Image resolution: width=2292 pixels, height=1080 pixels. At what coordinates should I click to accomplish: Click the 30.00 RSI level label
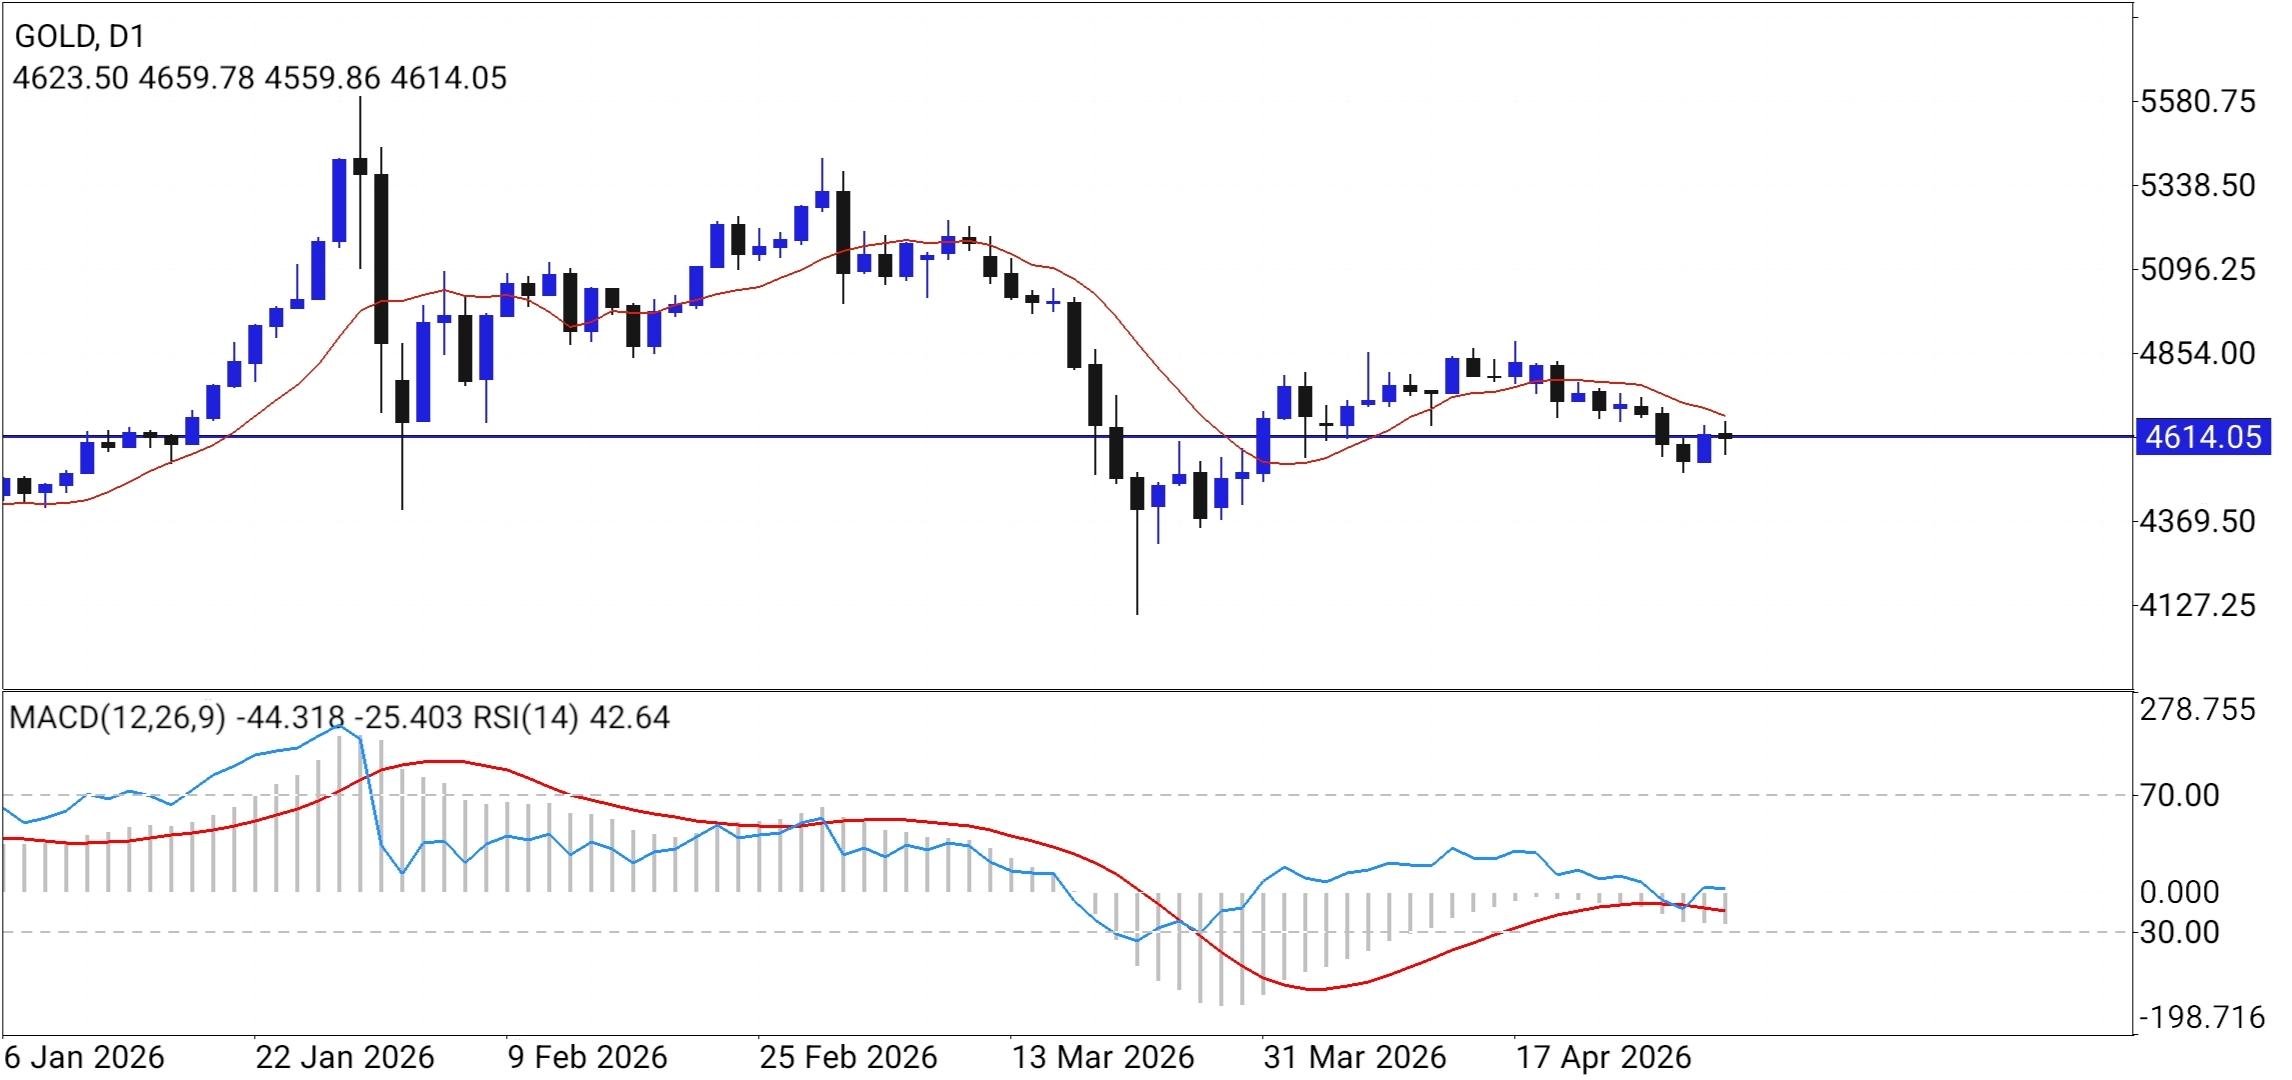(2179, 932)
